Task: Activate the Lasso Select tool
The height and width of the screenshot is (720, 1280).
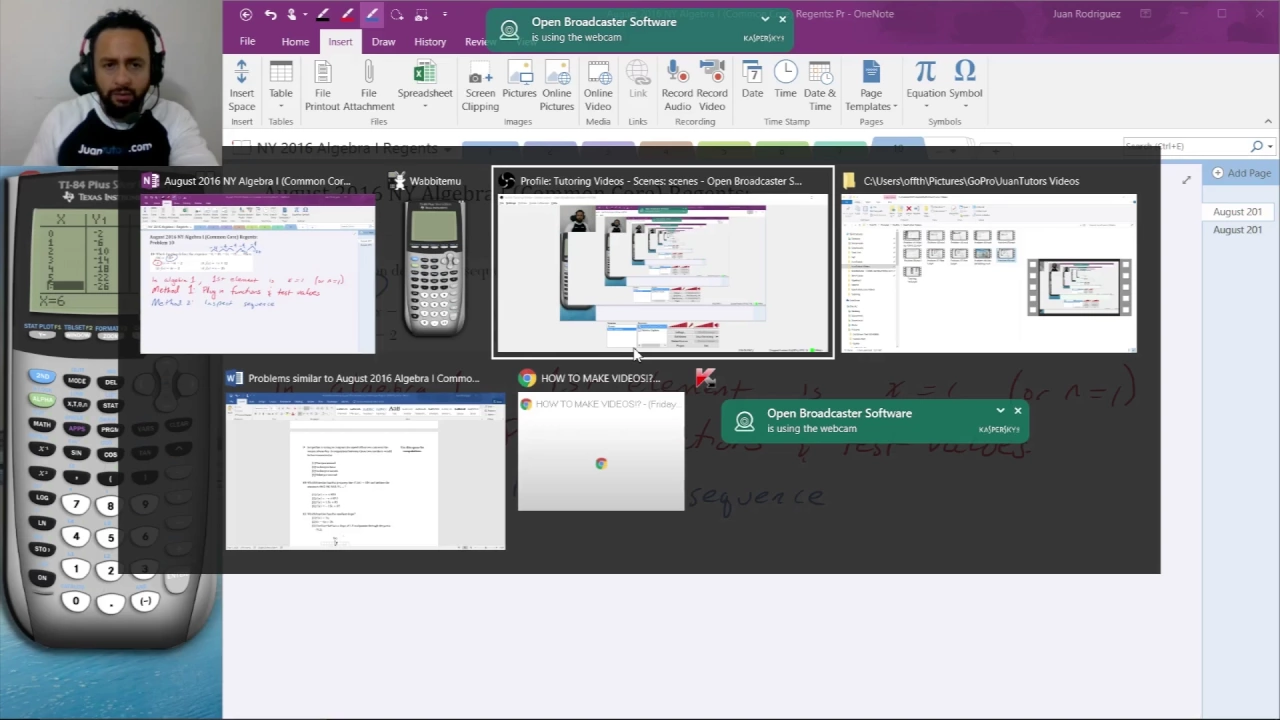Action: click(x=397, y=14)
